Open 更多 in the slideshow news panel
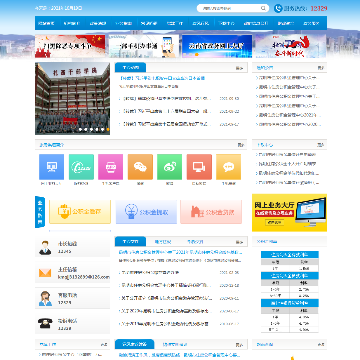The width and height of the screenshot is (360, 360). tap(239, 68)
